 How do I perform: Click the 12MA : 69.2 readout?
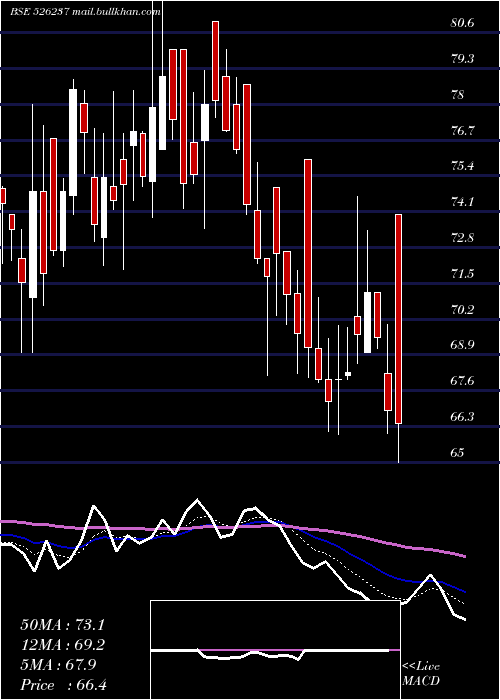[x=63, y=645]
